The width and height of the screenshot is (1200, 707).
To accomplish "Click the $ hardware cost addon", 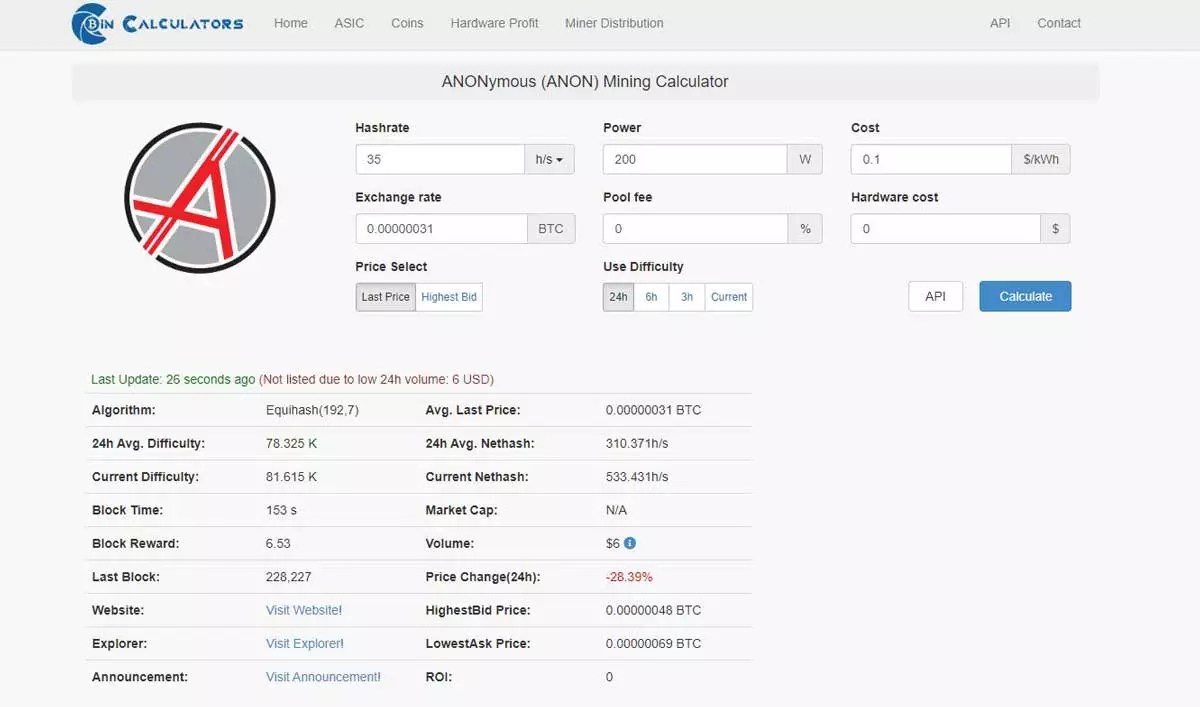I will point(1056,229).
